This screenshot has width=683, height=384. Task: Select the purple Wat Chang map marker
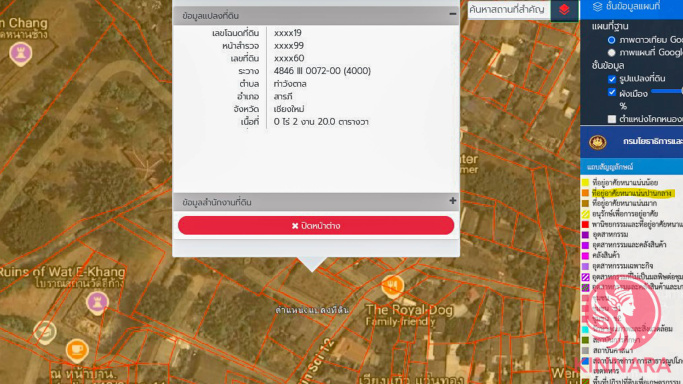coord(20,54)
